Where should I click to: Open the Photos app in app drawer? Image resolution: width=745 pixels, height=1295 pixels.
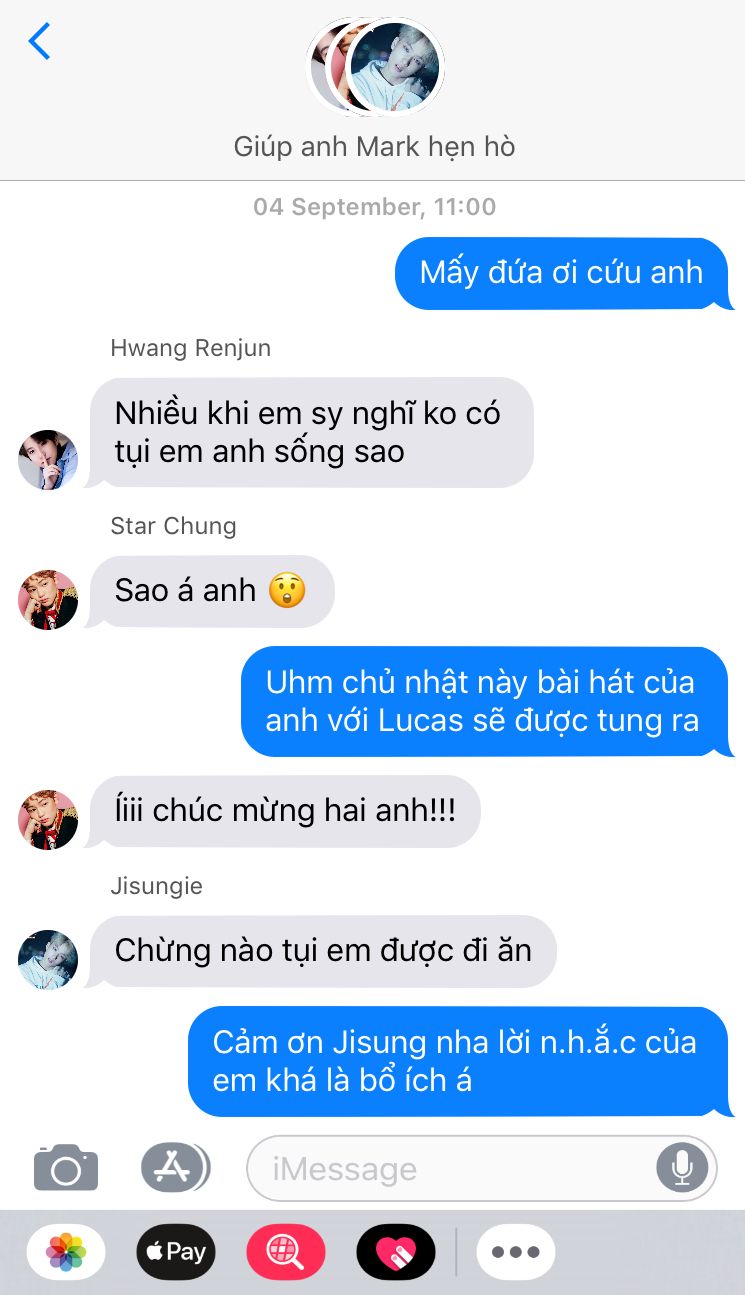click(66, 1252)
